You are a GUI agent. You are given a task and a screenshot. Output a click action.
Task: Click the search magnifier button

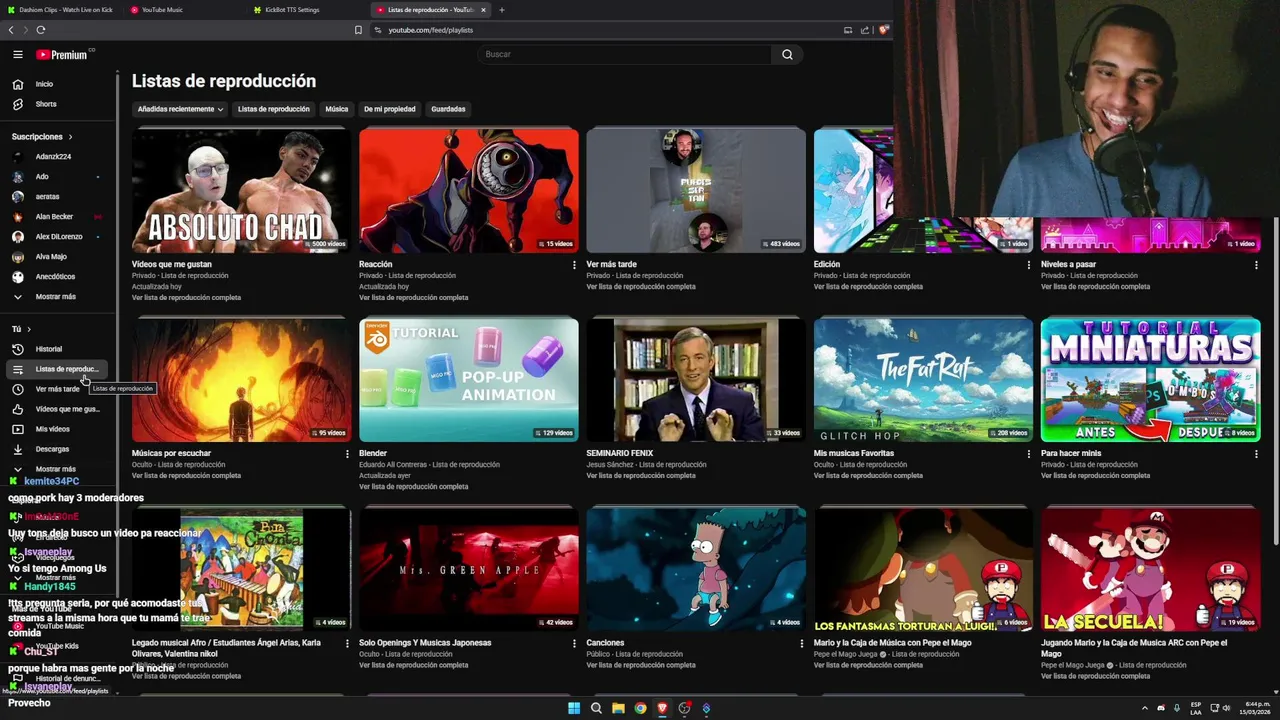coord(787,54)
